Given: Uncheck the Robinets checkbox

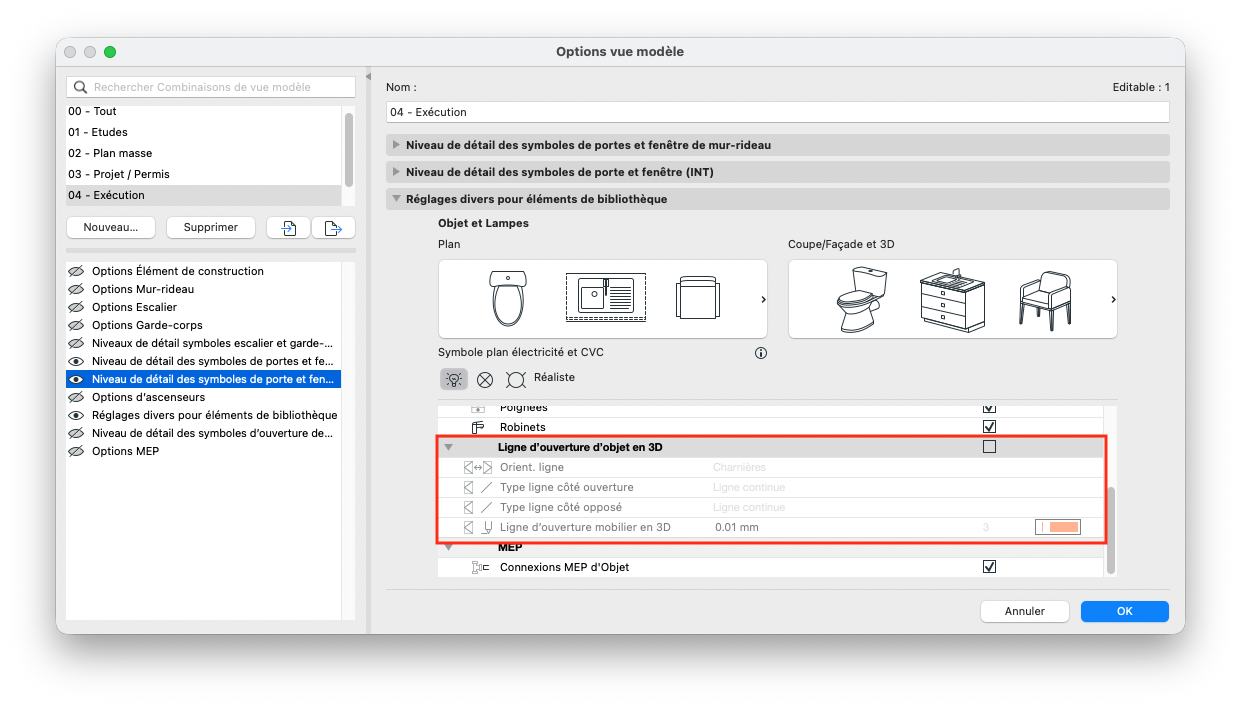Looking at the screenshot, I should (x=990, y=427).
